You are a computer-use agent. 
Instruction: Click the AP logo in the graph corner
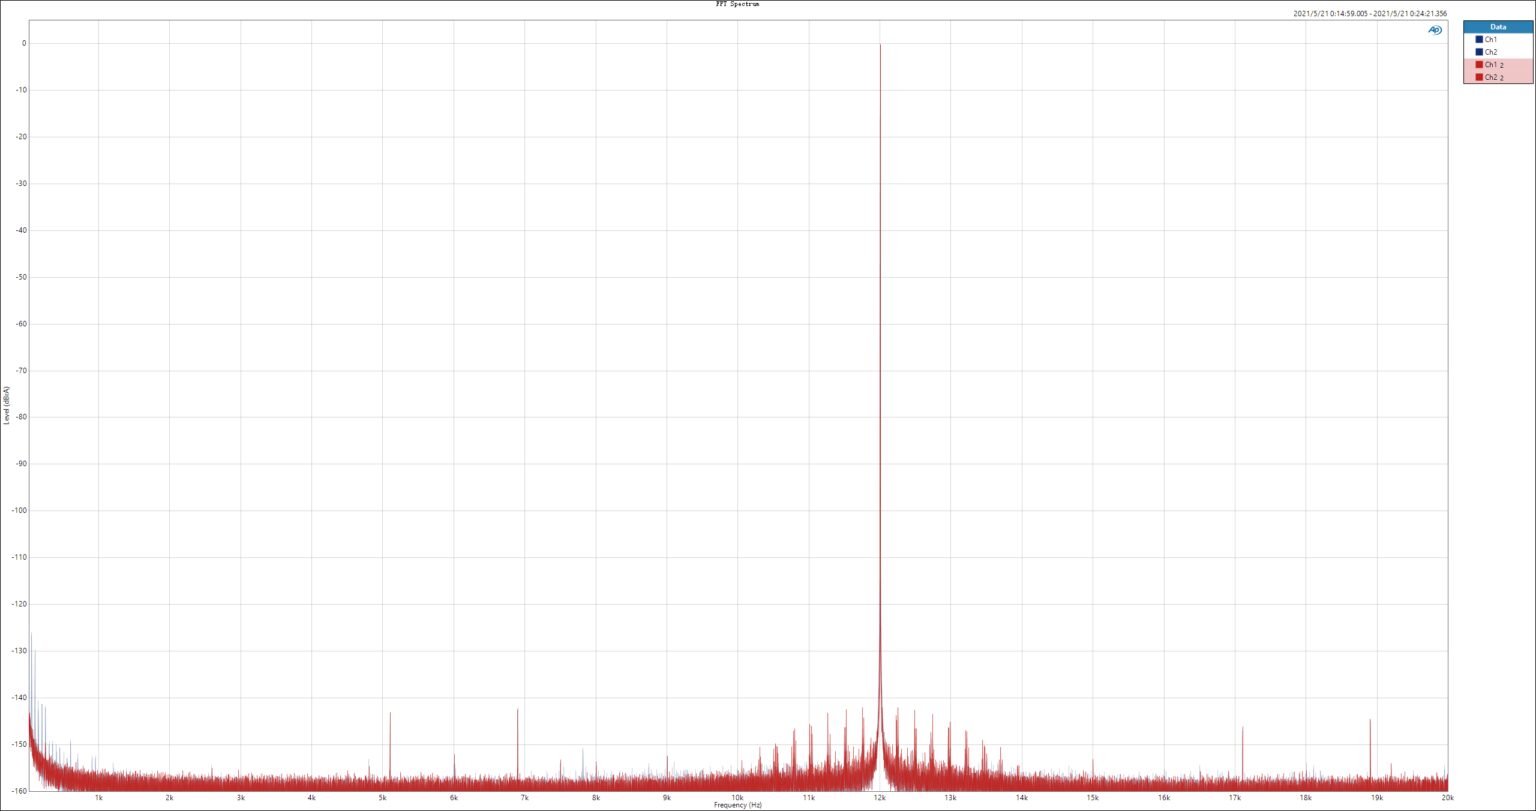pos(1434,30)
